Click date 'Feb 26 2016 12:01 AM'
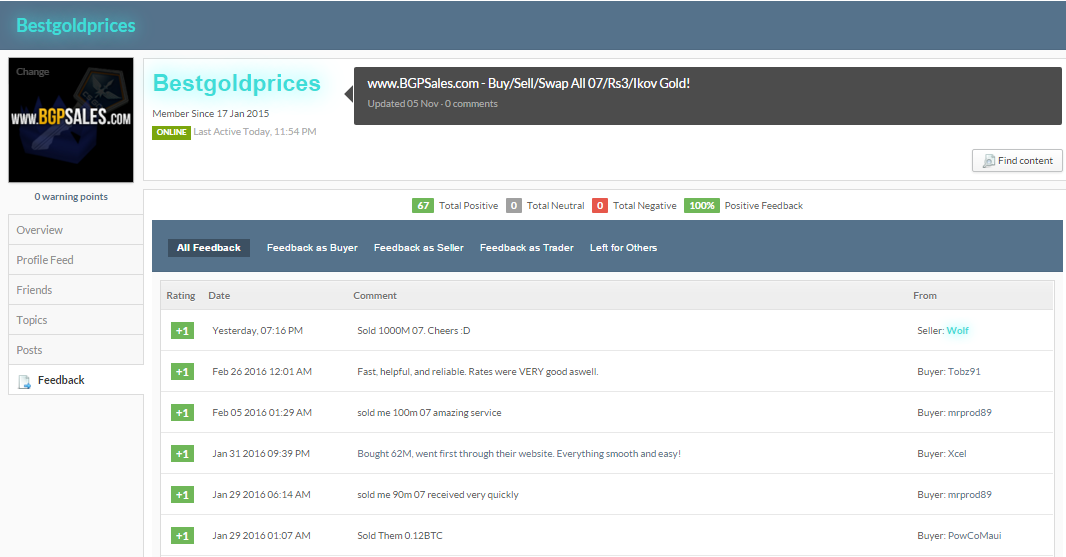Viewport: 1066px width, 557px height. click(x=262, y=371)
